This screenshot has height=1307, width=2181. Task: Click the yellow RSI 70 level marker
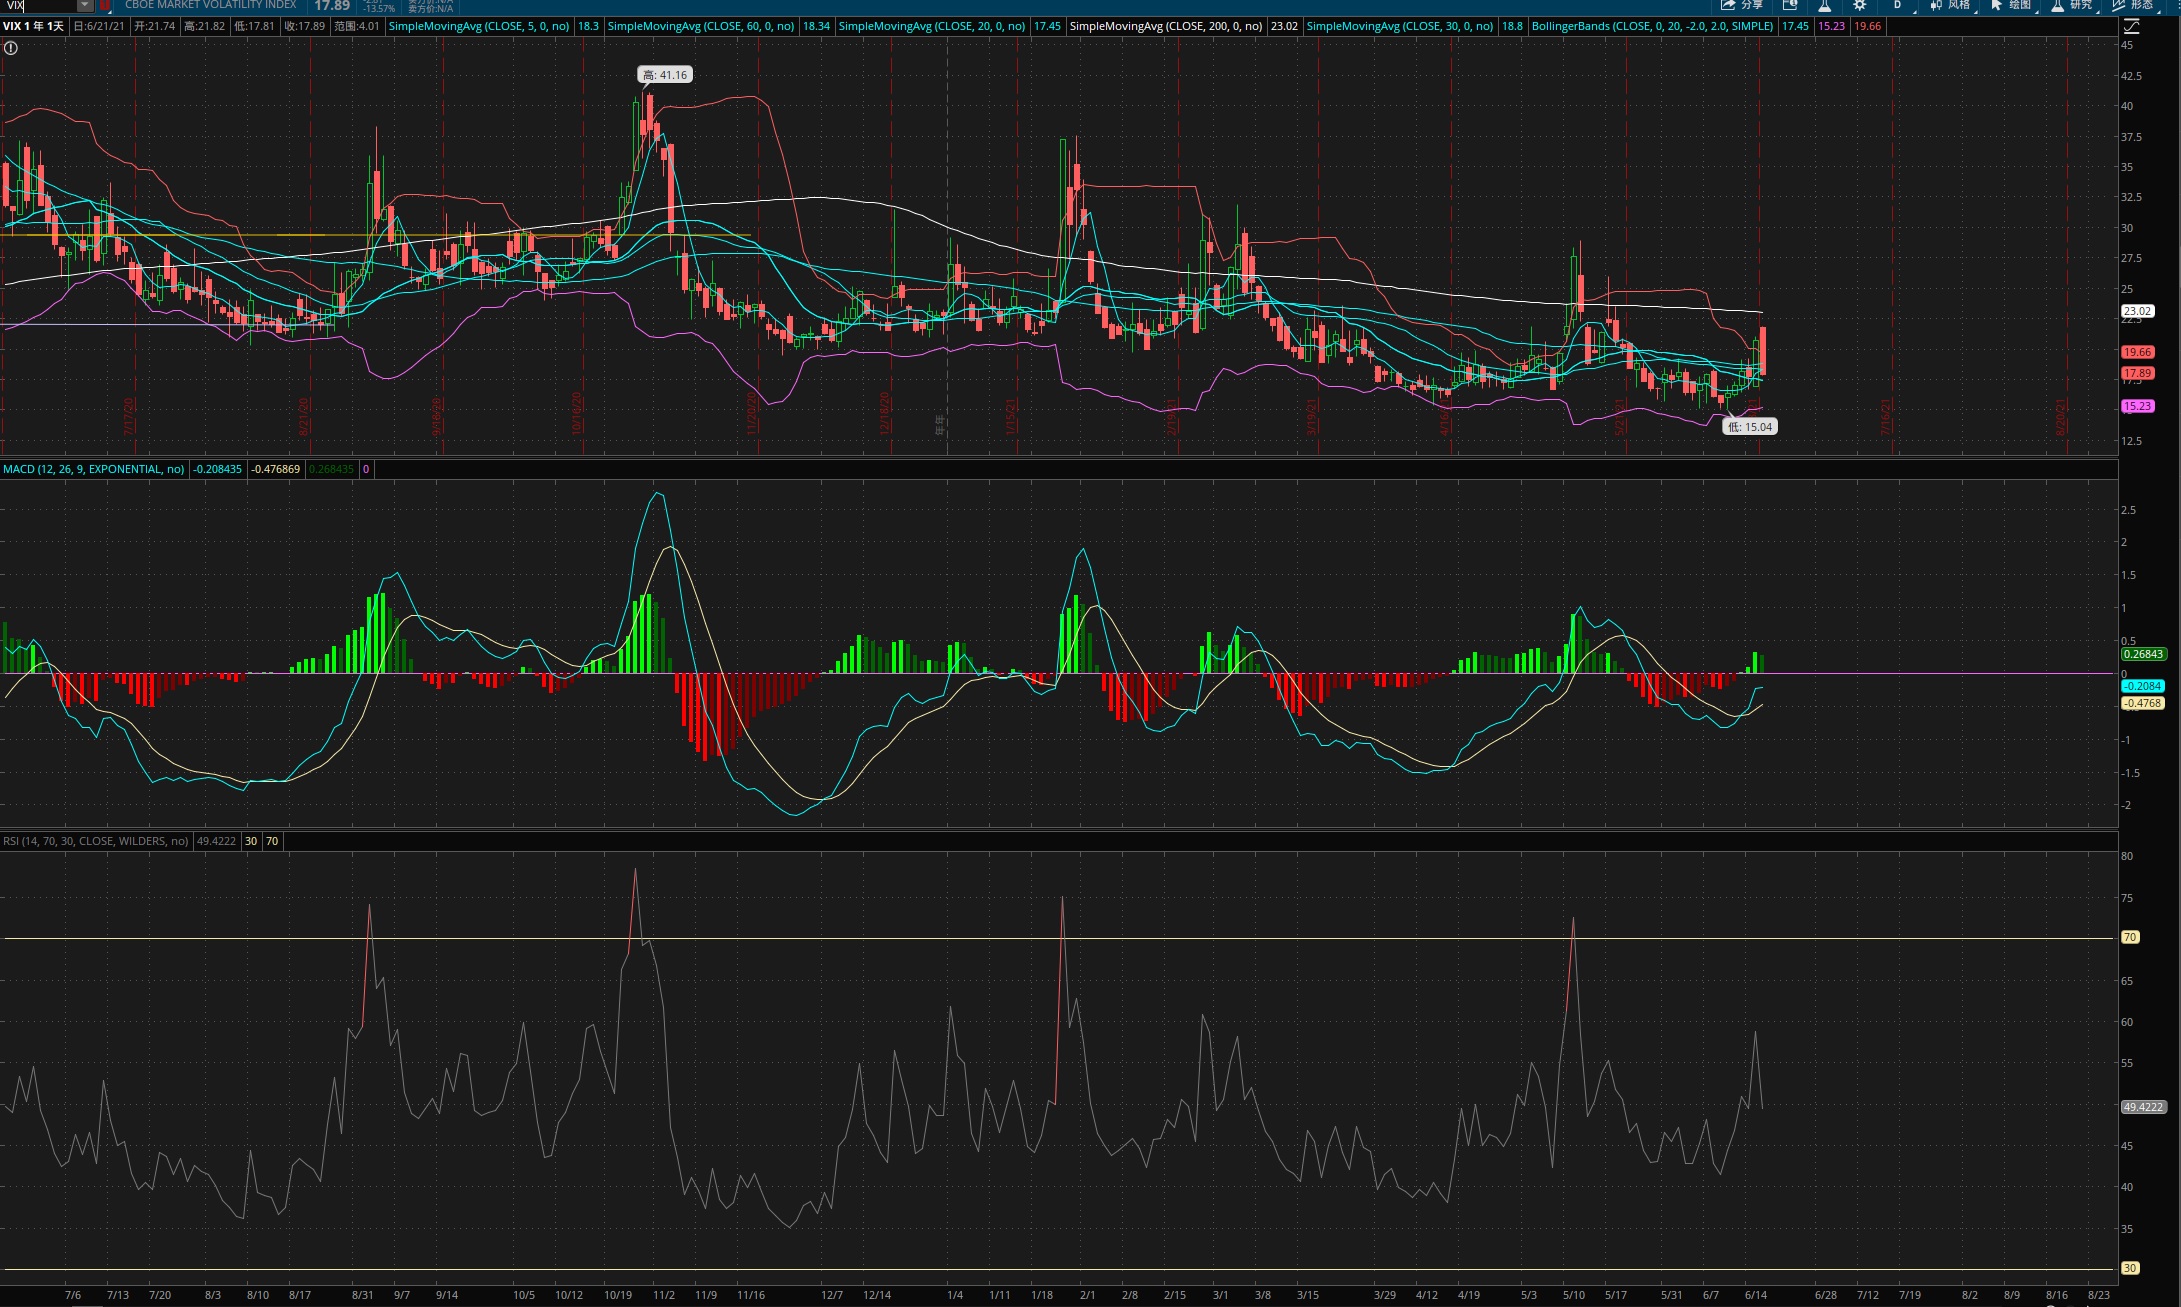[x=2129, y=937]
